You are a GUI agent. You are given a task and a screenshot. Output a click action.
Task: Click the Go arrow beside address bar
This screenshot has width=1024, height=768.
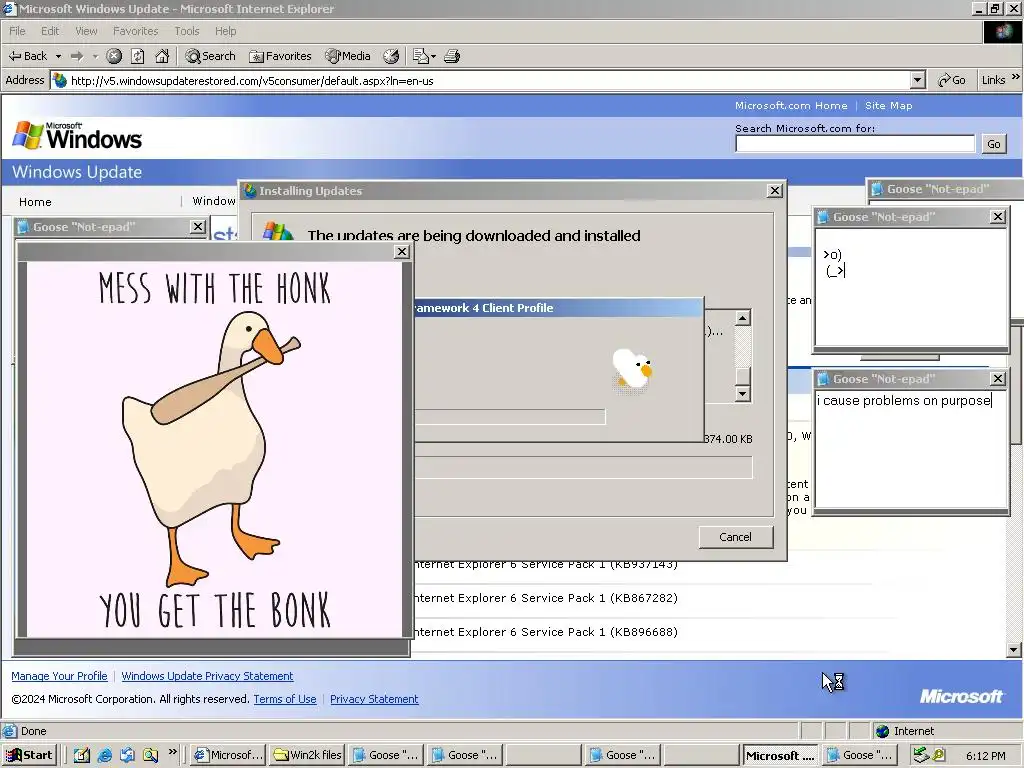952,80
